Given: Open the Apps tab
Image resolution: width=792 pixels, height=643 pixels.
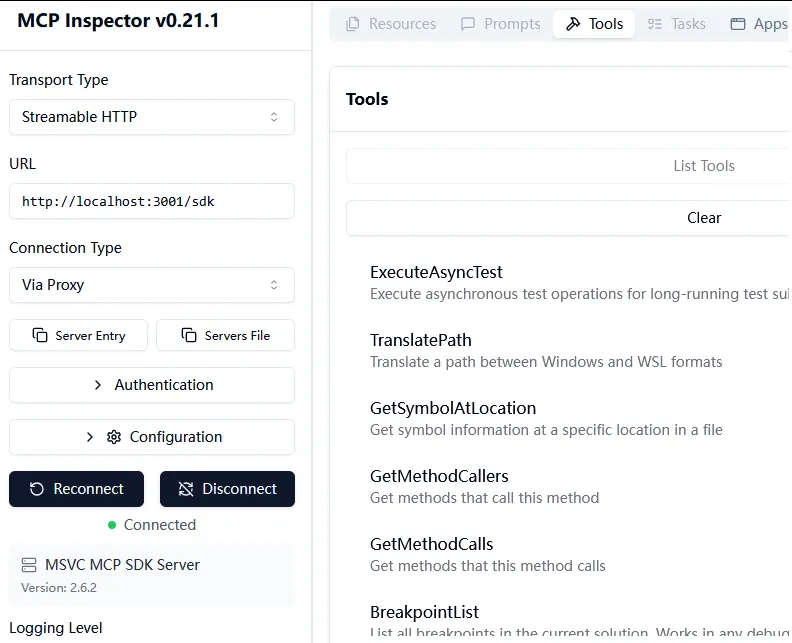Looking at the screenshot, I should (760, 24).
